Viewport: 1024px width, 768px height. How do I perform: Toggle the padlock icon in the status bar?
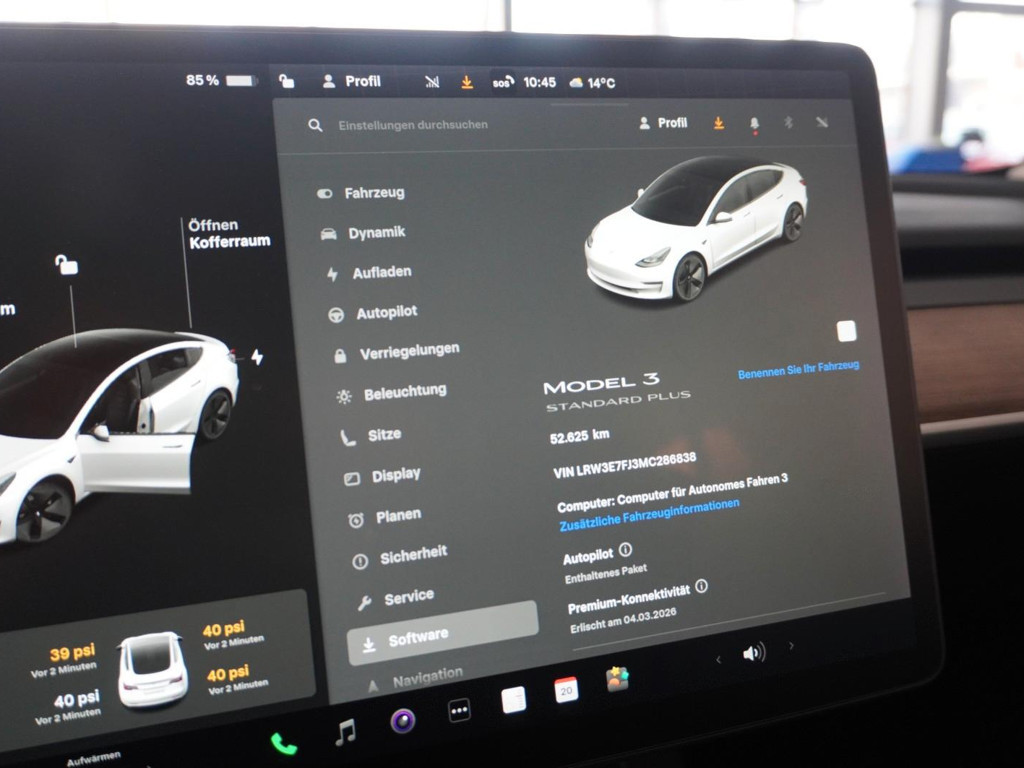[x=285, y=81]
